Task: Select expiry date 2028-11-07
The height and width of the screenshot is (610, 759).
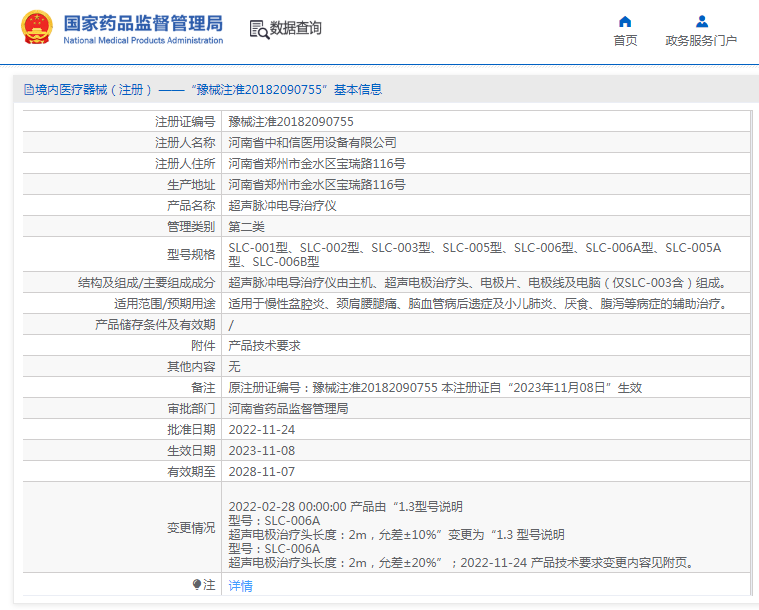Action: coord(261,472)
